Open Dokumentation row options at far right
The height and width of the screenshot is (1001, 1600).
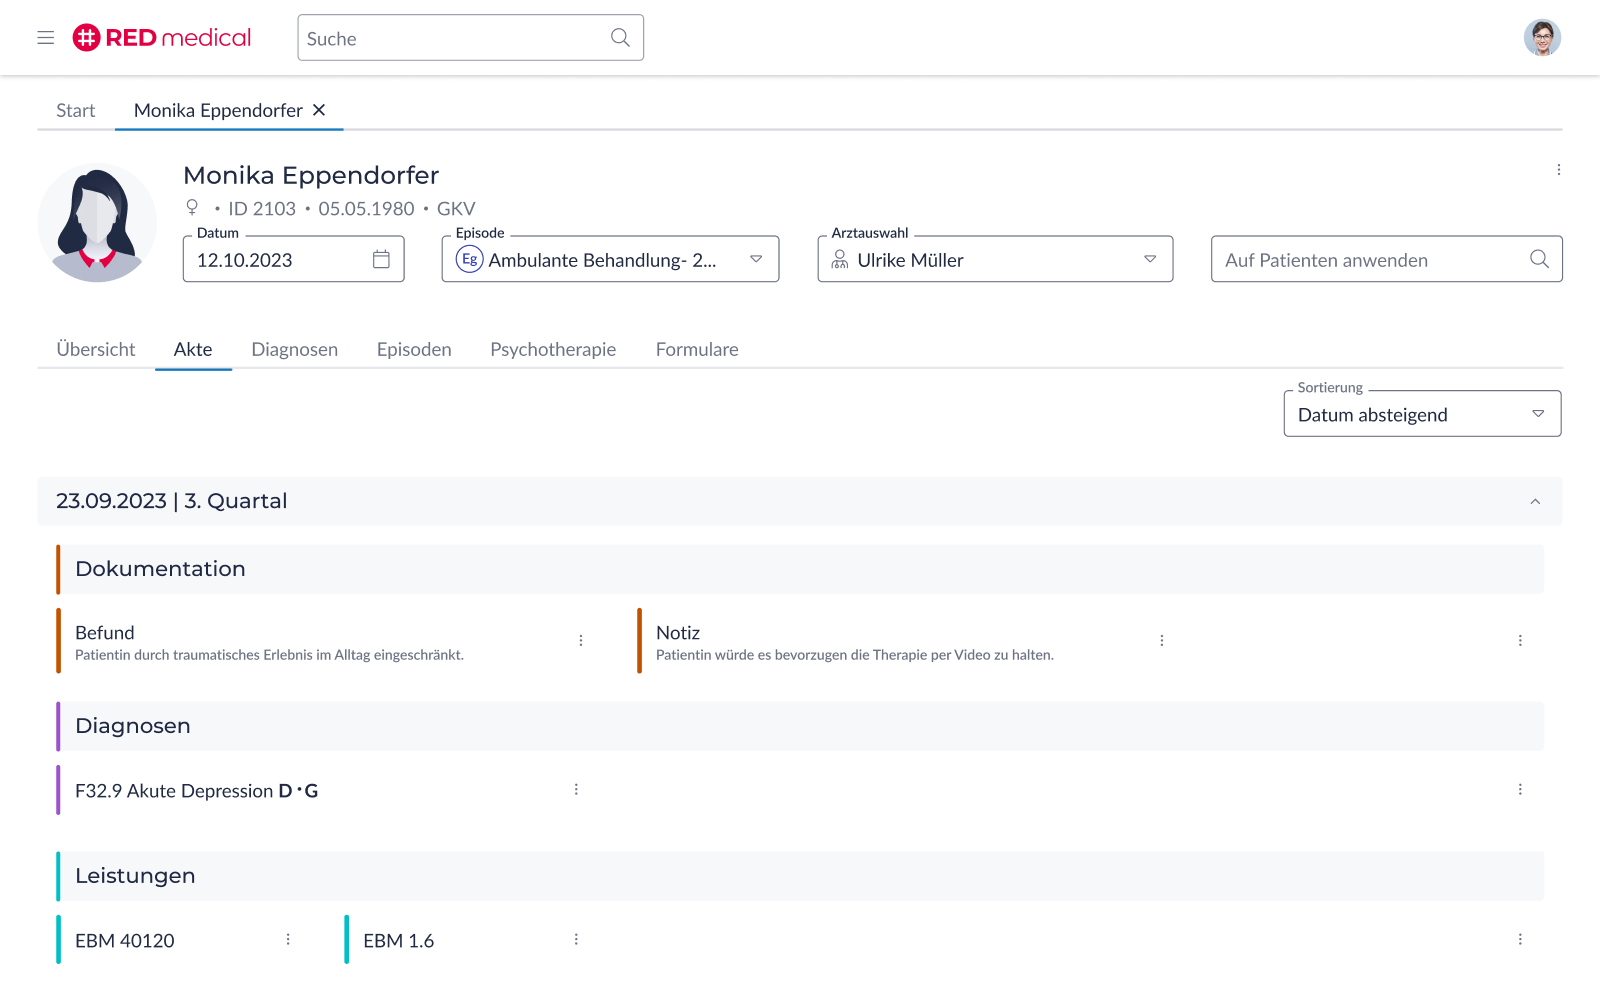click(x=1520, y=641)
